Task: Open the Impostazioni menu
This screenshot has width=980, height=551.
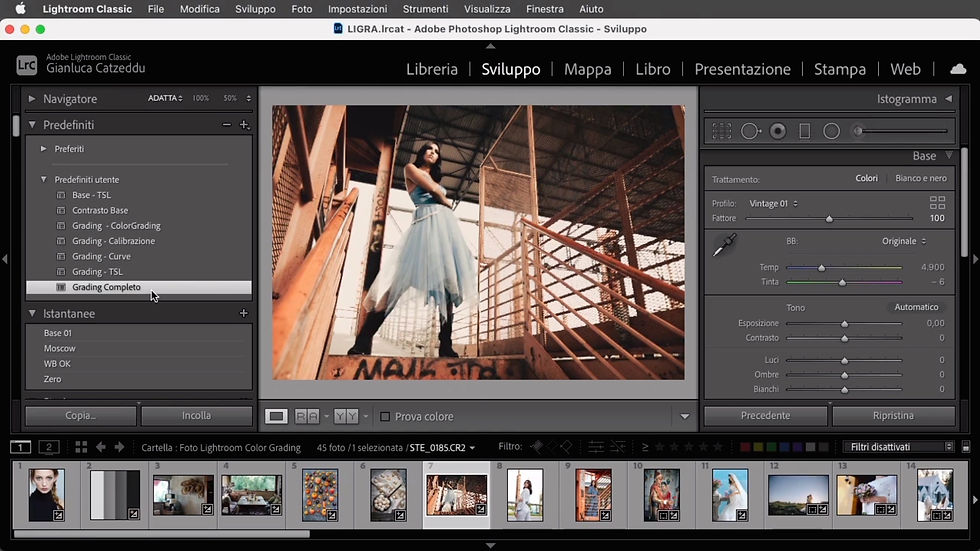Action: click(358, 9)
